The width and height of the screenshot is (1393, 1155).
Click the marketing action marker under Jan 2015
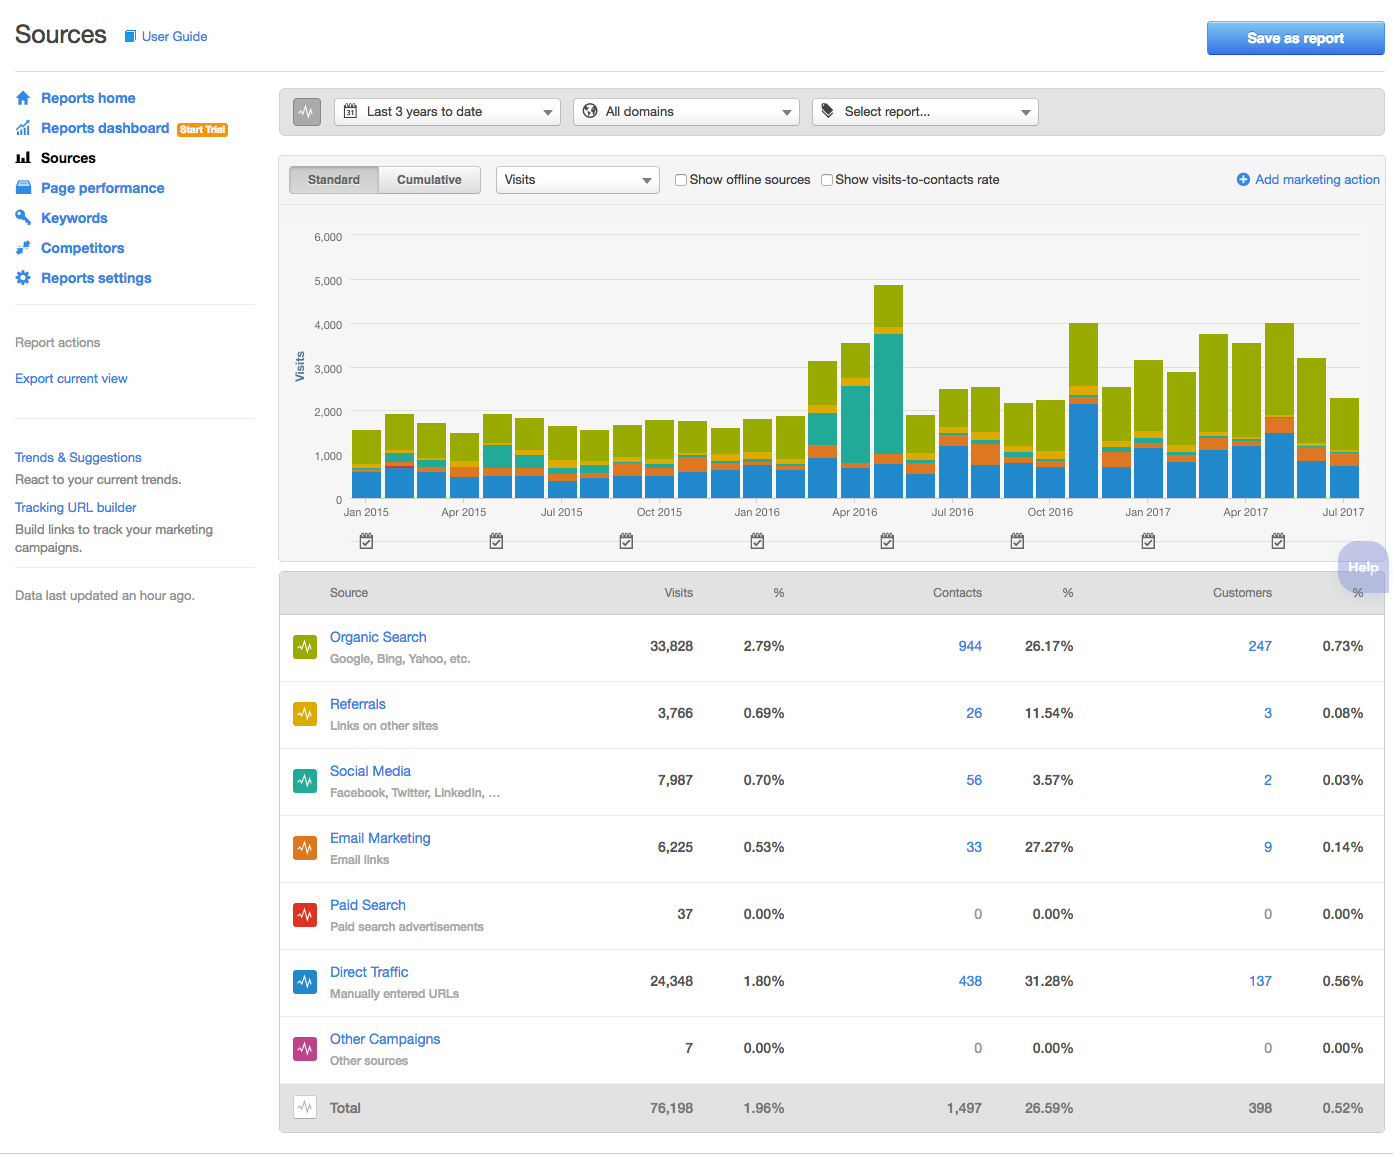[366, 541]
